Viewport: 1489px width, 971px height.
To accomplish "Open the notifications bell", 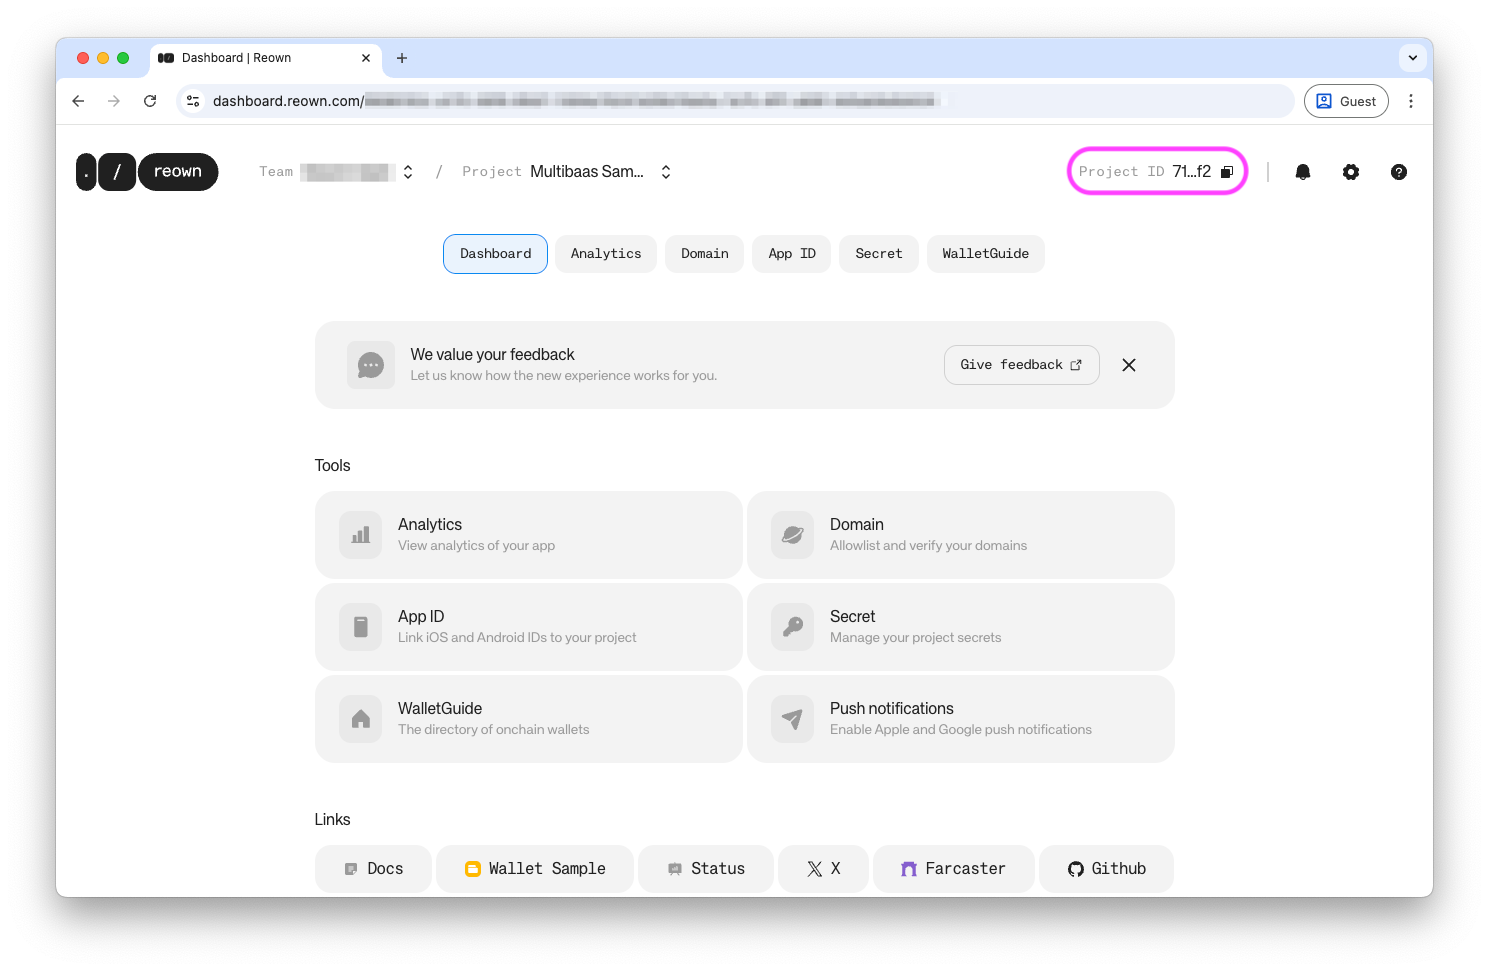I will (x=1302, y=171).
